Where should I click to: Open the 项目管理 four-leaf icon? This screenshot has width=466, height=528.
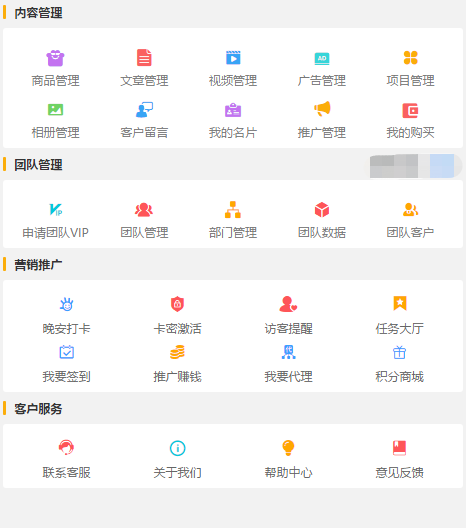click(410, 58)
